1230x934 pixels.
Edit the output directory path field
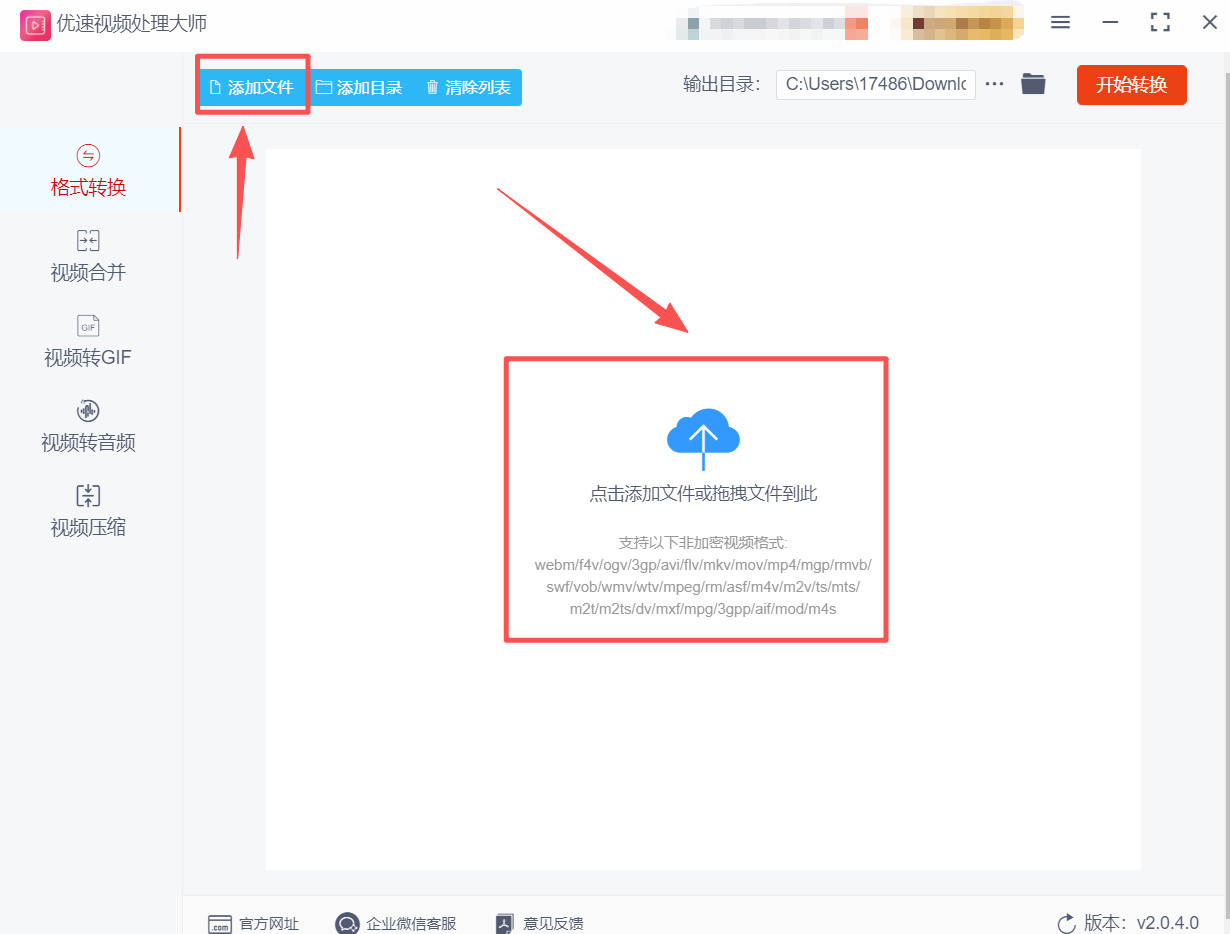pos(876,84)
